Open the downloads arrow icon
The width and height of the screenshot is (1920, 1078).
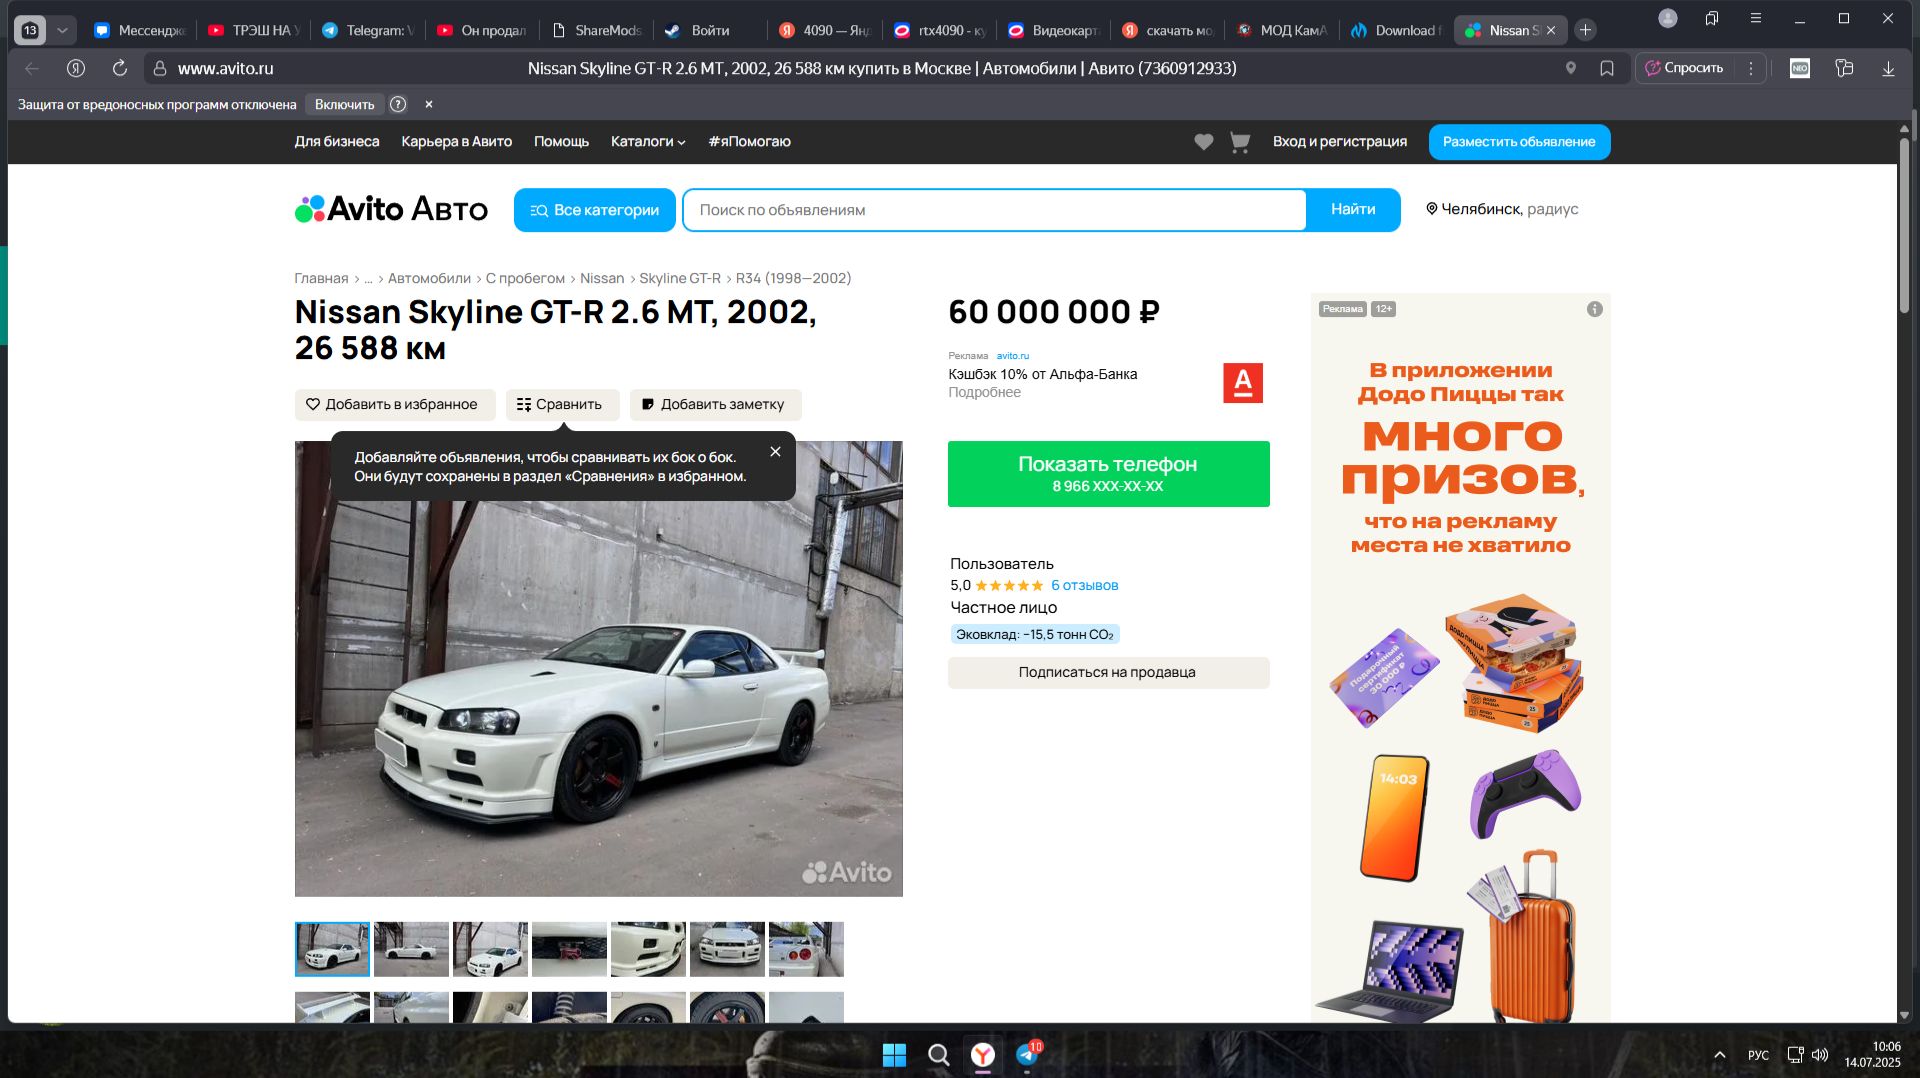click(x=1888, y=68)
